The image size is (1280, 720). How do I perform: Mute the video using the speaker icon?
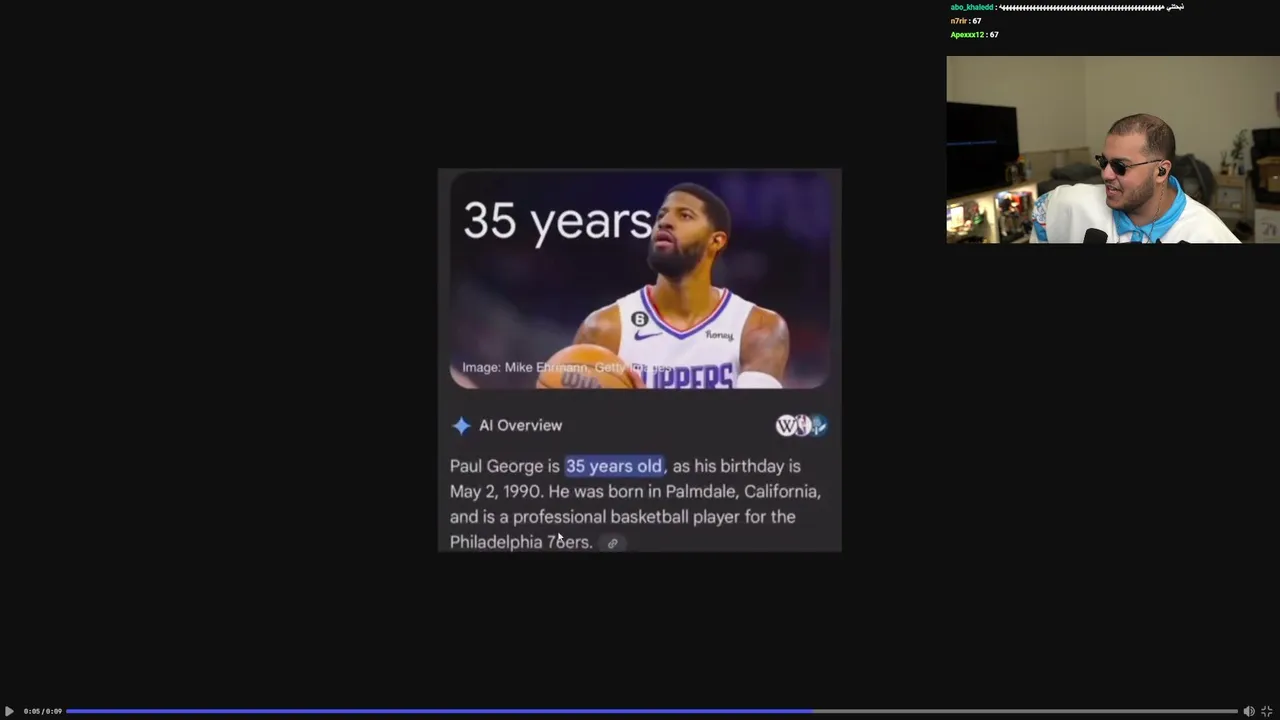tap(1249, 711)
